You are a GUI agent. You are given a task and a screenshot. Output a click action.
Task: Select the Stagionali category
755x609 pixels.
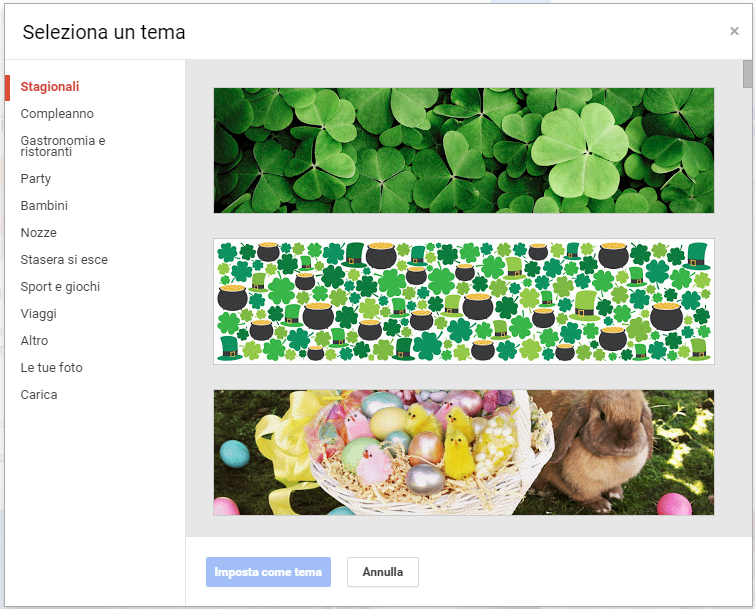click(50, 87)
